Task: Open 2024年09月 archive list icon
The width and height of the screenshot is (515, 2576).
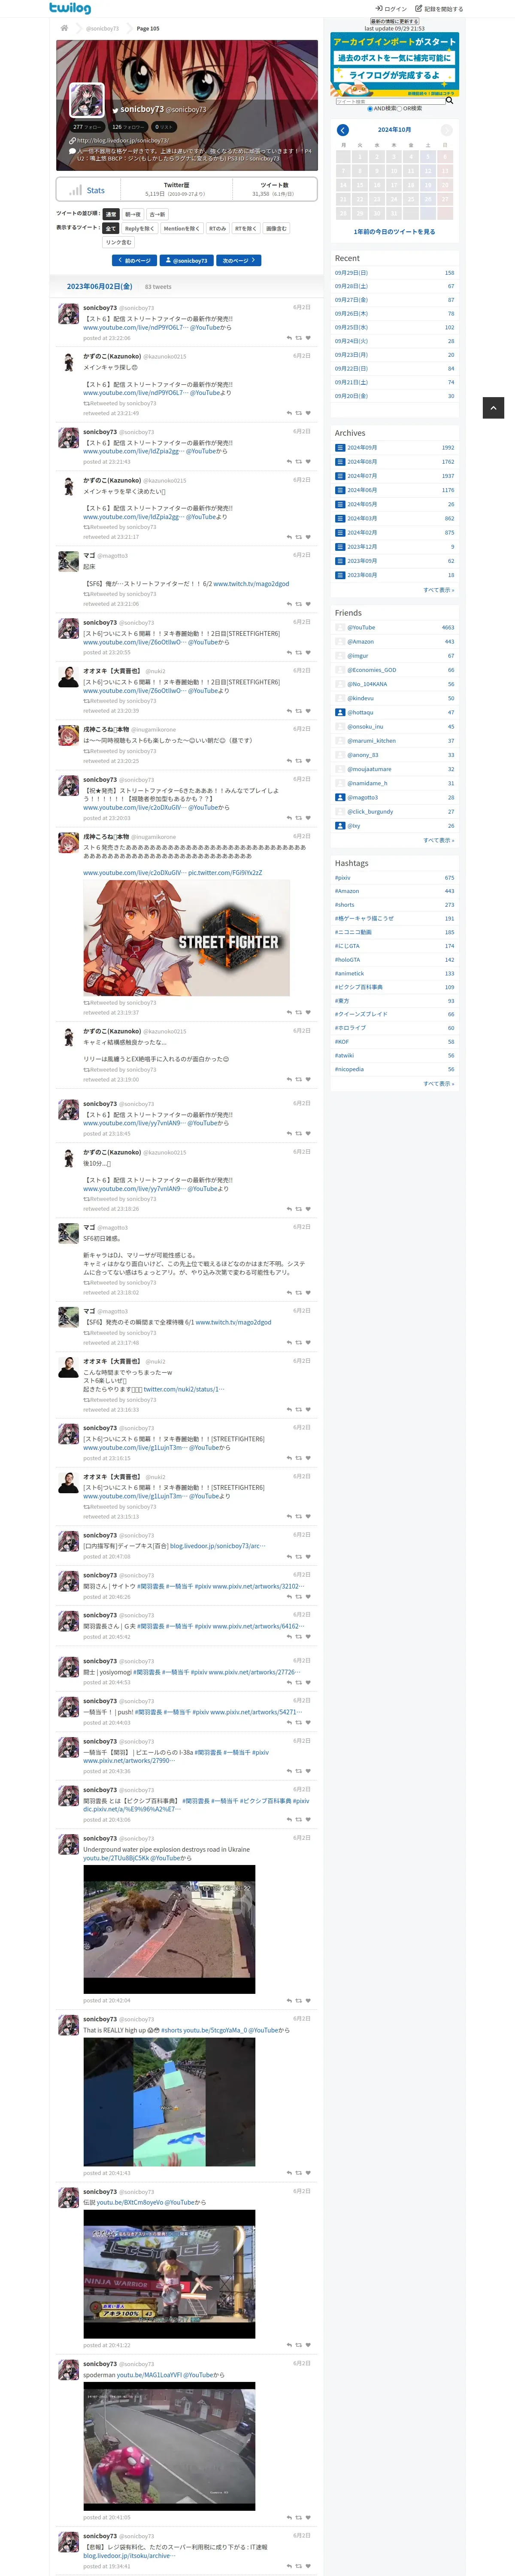Action: [x=340, y=448]
